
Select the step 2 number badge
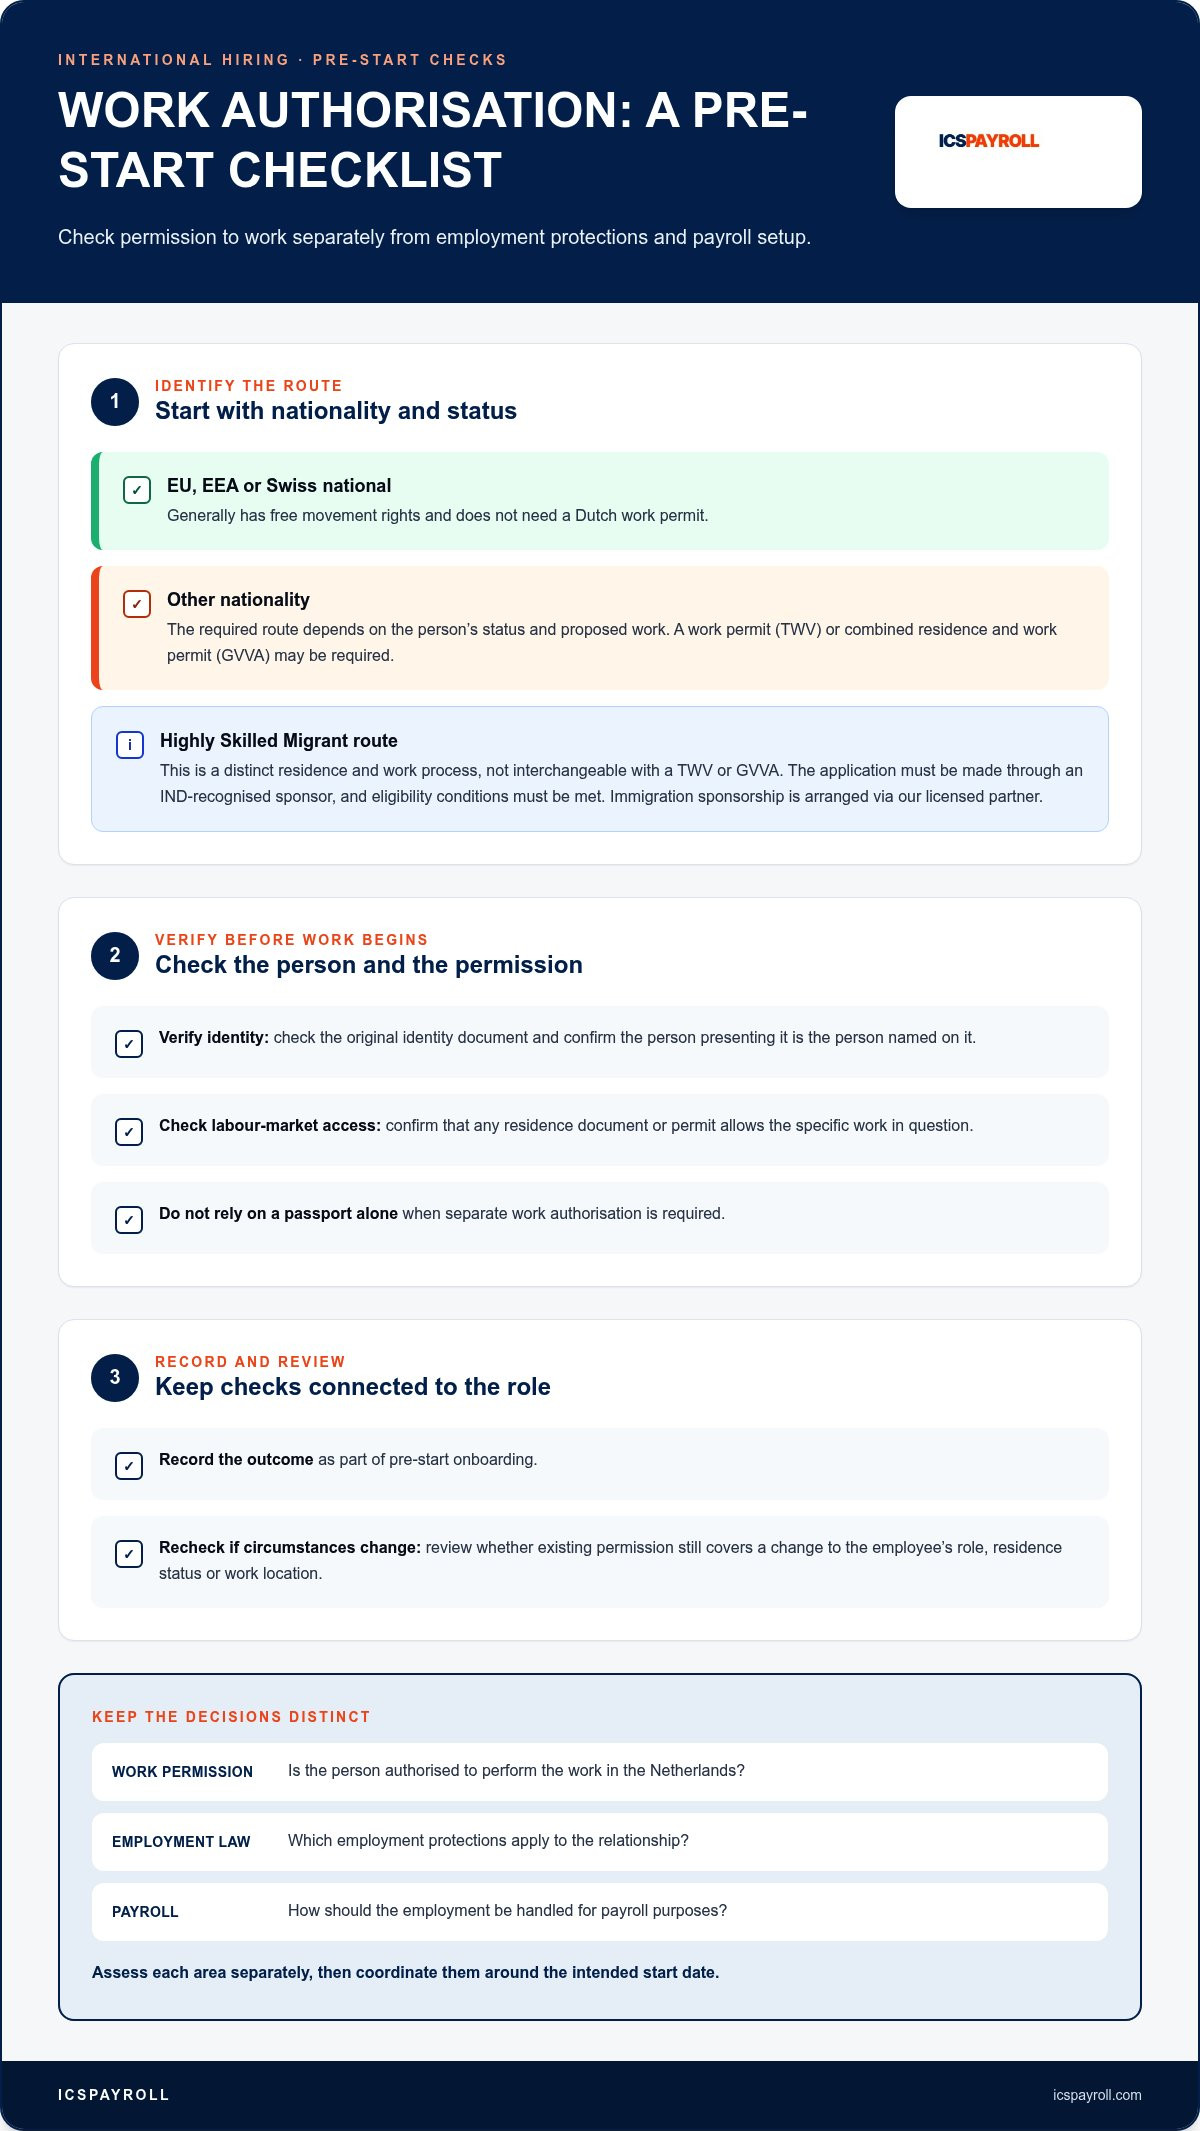click(x=115, y=956)
